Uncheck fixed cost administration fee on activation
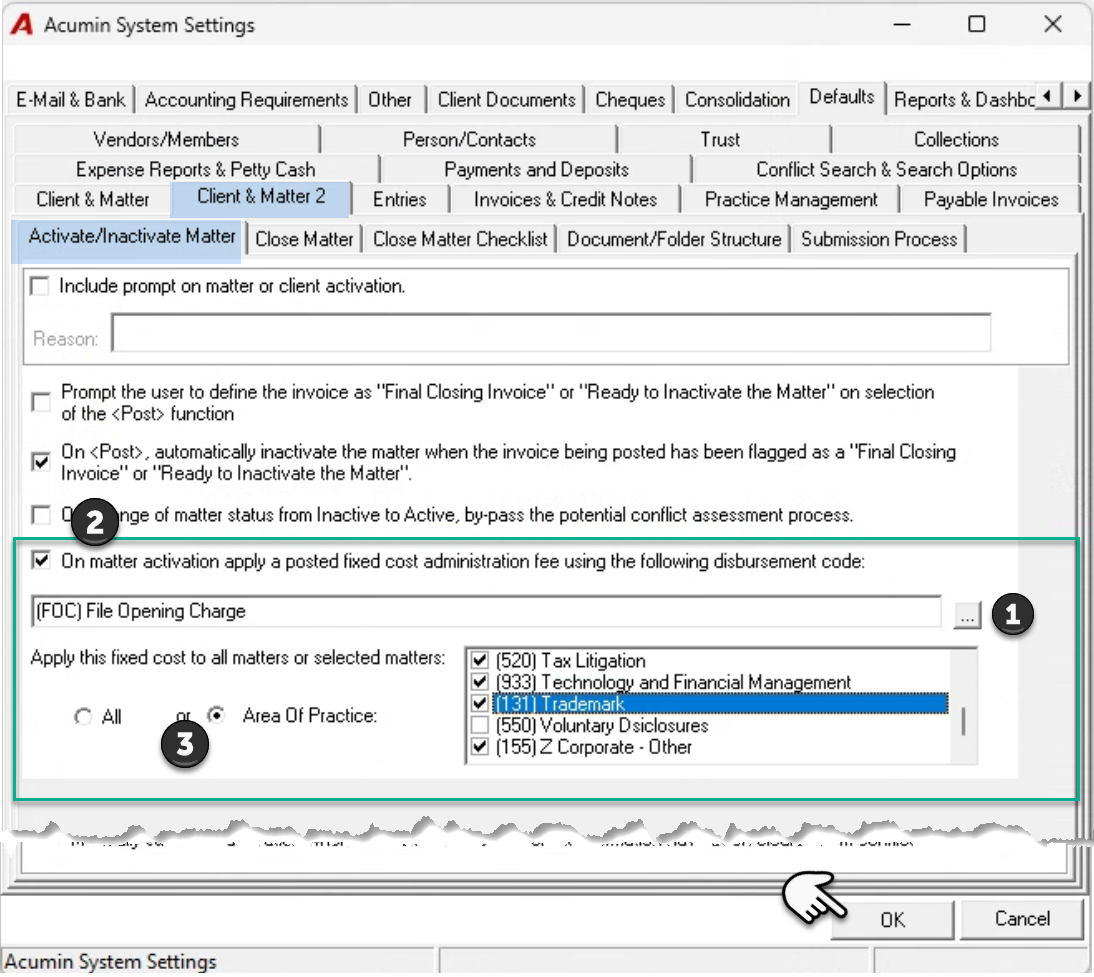Viewport: 1094px width, 977px height. click(41, 561)
